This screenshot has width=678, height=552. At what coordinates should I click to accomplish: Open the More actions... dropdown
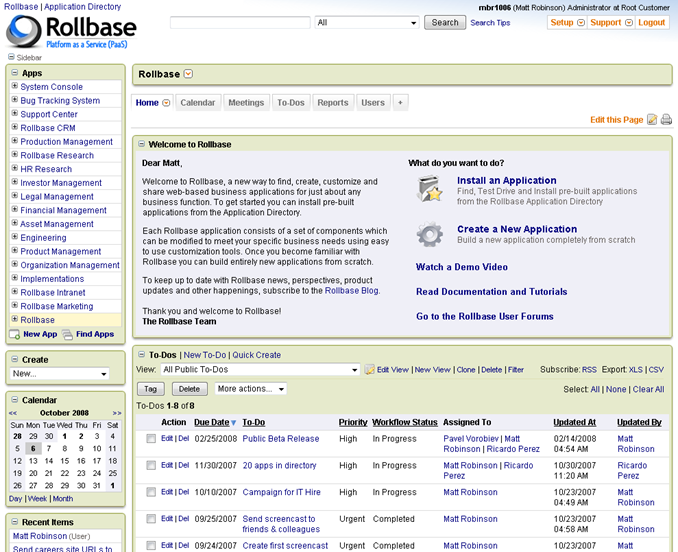coord(250,389)
